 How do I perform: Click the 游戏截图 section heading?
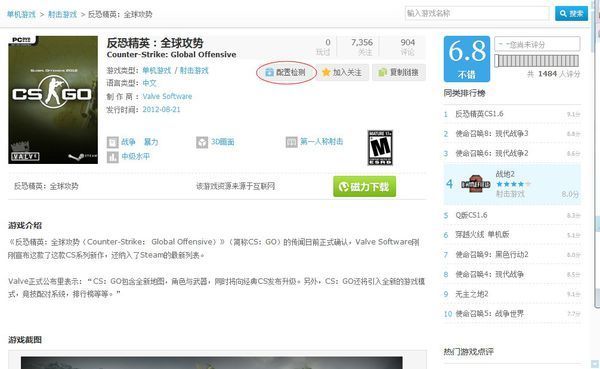coord(25,340)
